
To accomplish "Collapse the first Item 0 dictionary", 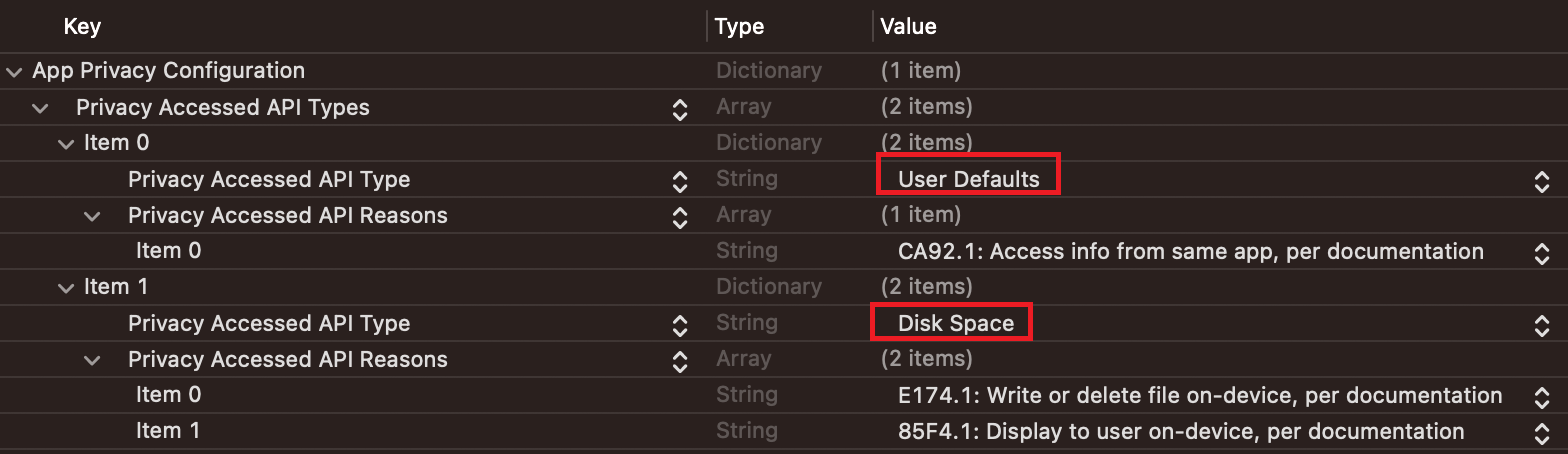I will [x=65, y=144].
